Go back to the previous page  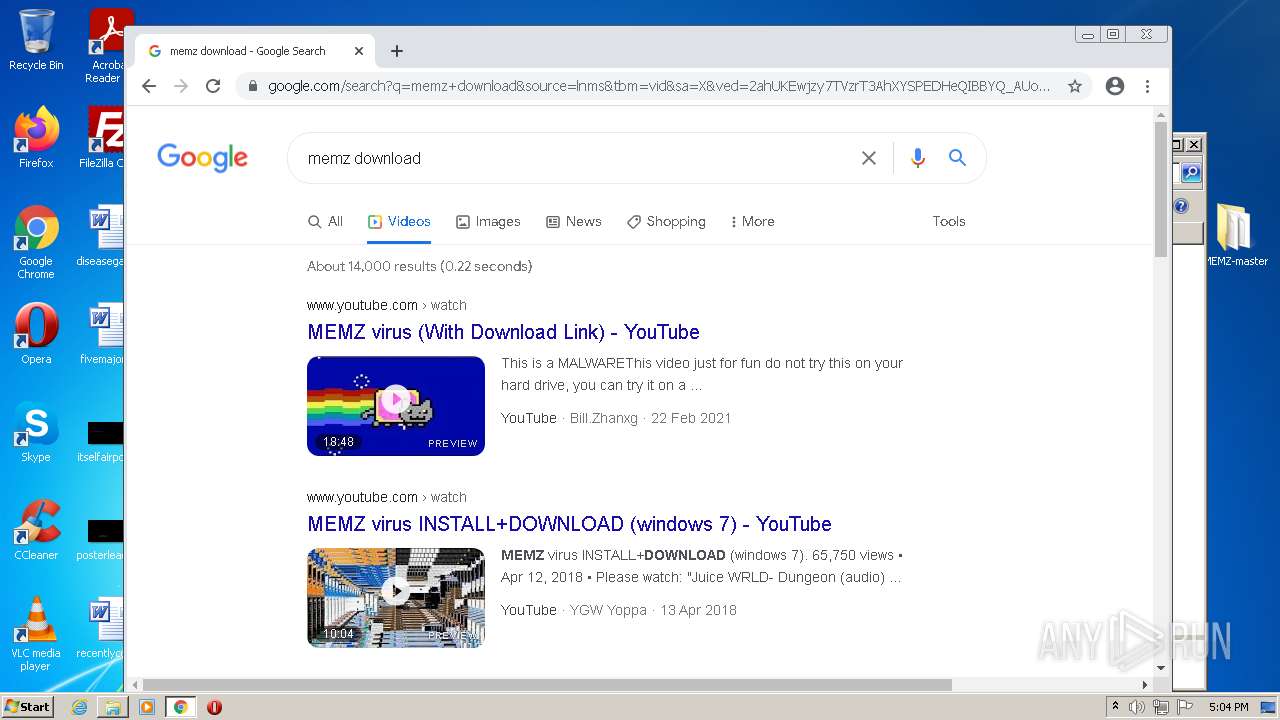pos(149,86)
